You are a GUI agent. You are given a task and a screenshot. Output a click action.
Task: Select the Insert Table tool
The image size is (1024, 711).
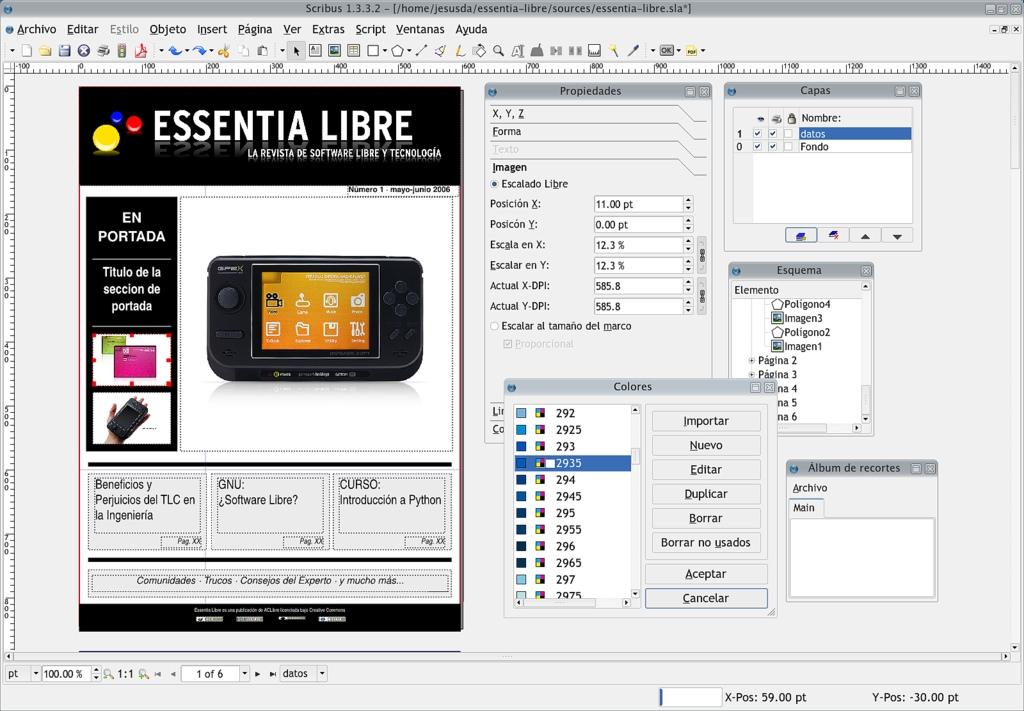(x=353, y=50)
